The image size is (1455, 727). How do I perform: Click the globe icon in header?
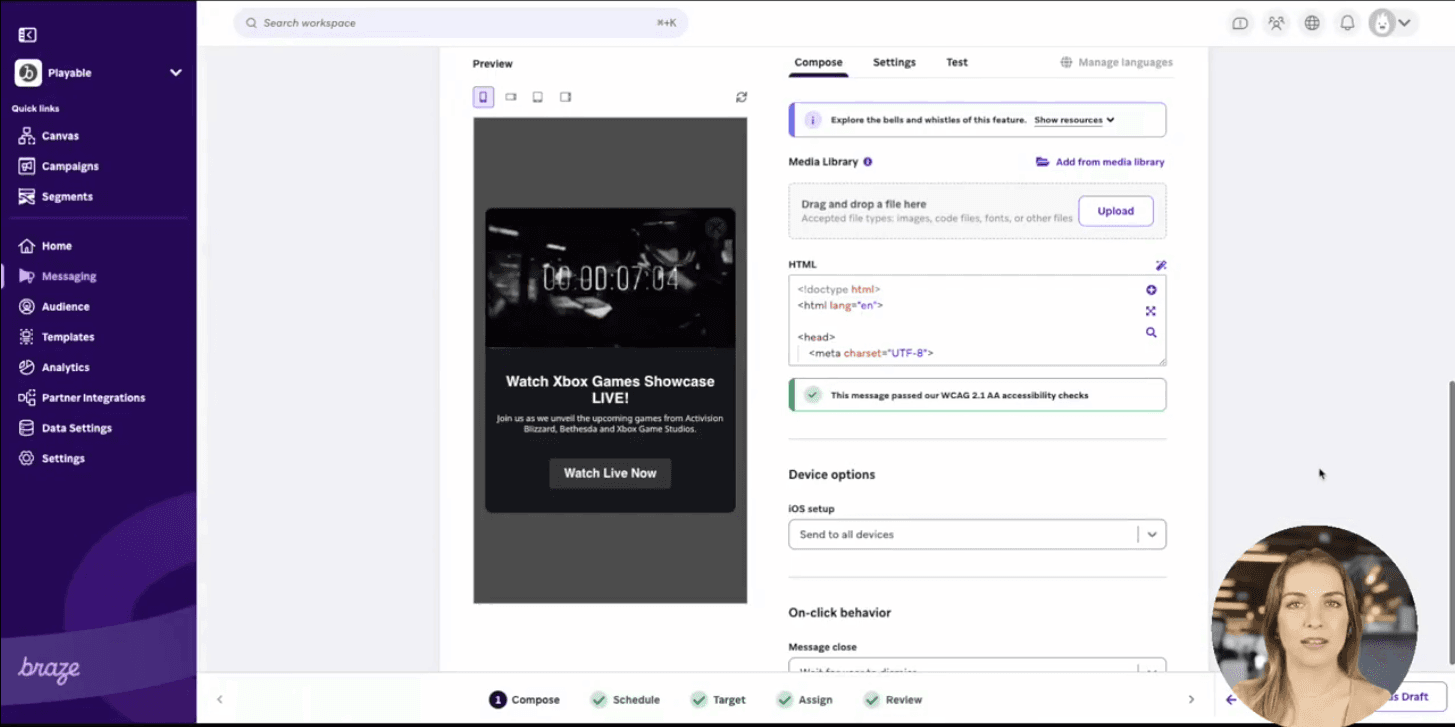pyautogui.click(x=1312, y=23)
